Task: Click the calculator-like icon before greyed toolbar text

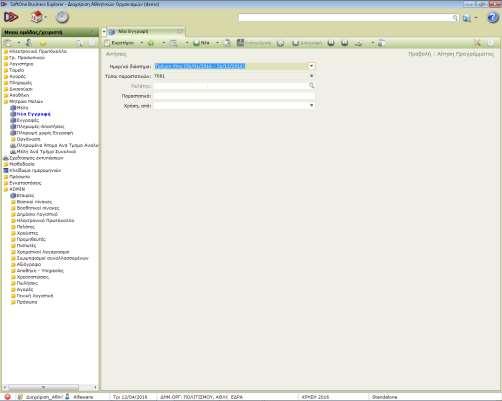Action: pos(240,43)
